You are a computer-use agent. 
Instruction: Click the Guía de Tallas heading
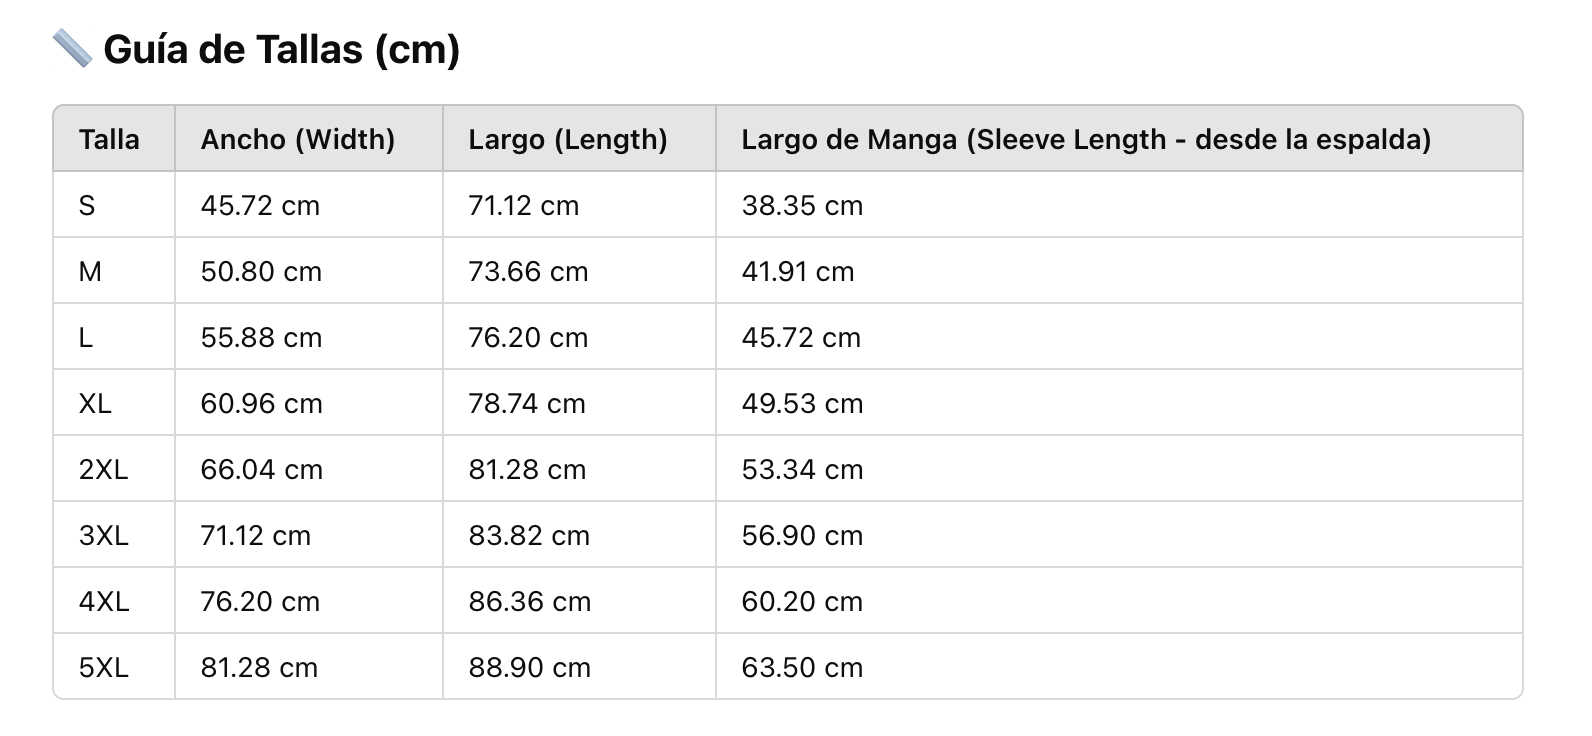[281, 49]
